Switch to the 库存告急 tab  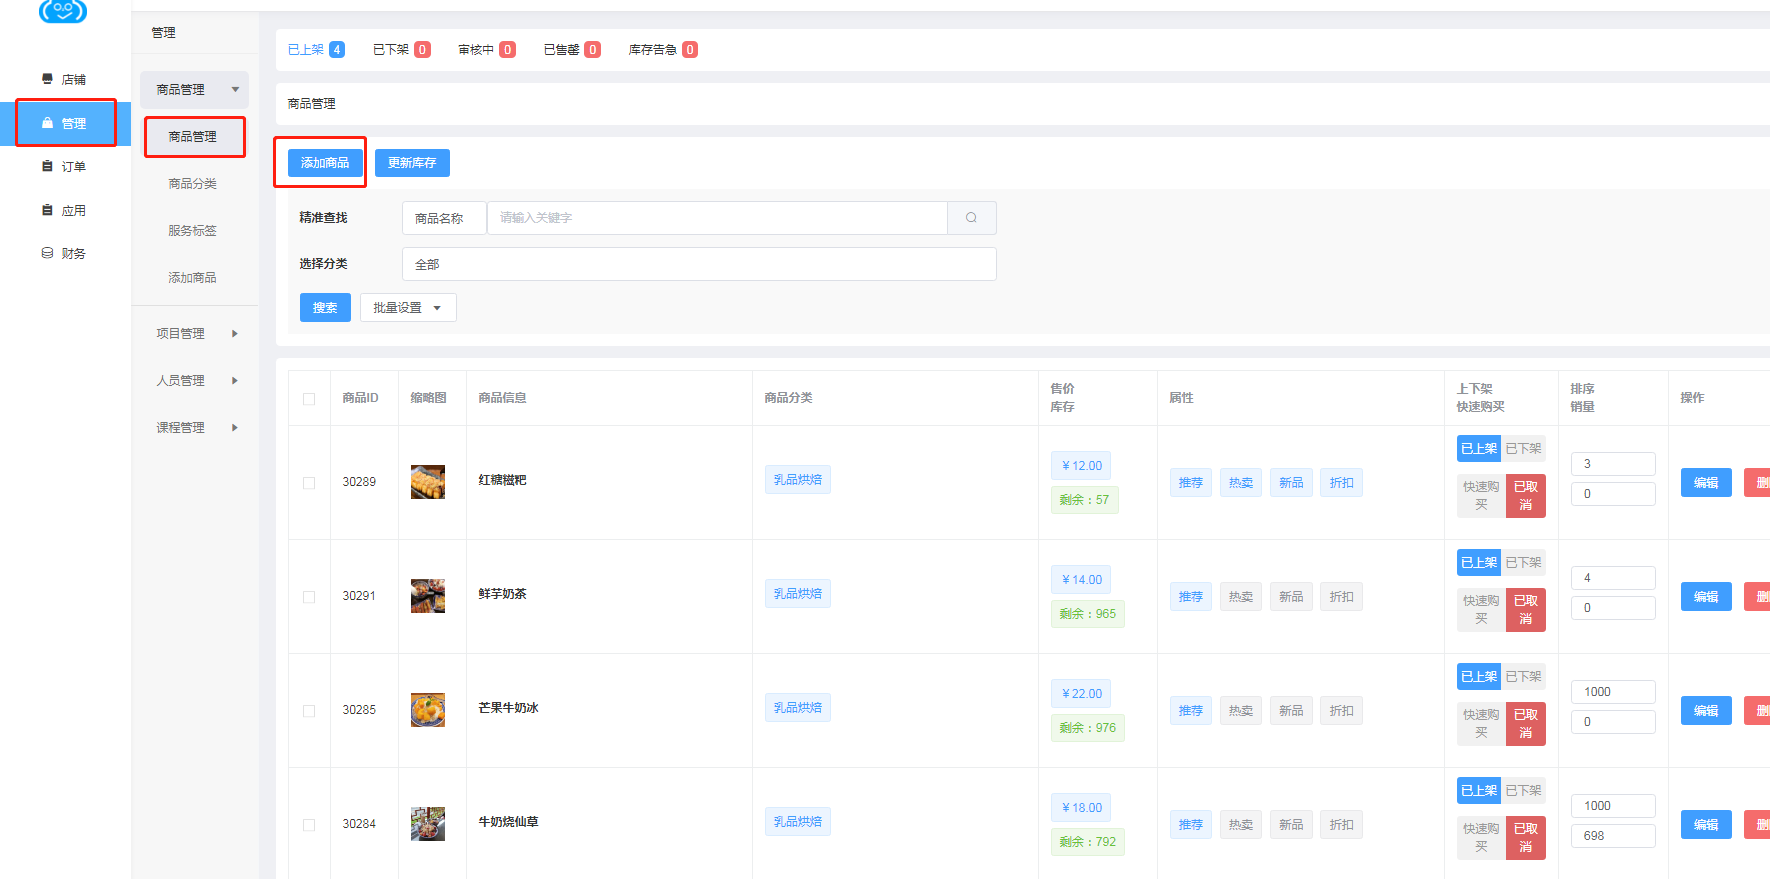[x=663, y=50]
